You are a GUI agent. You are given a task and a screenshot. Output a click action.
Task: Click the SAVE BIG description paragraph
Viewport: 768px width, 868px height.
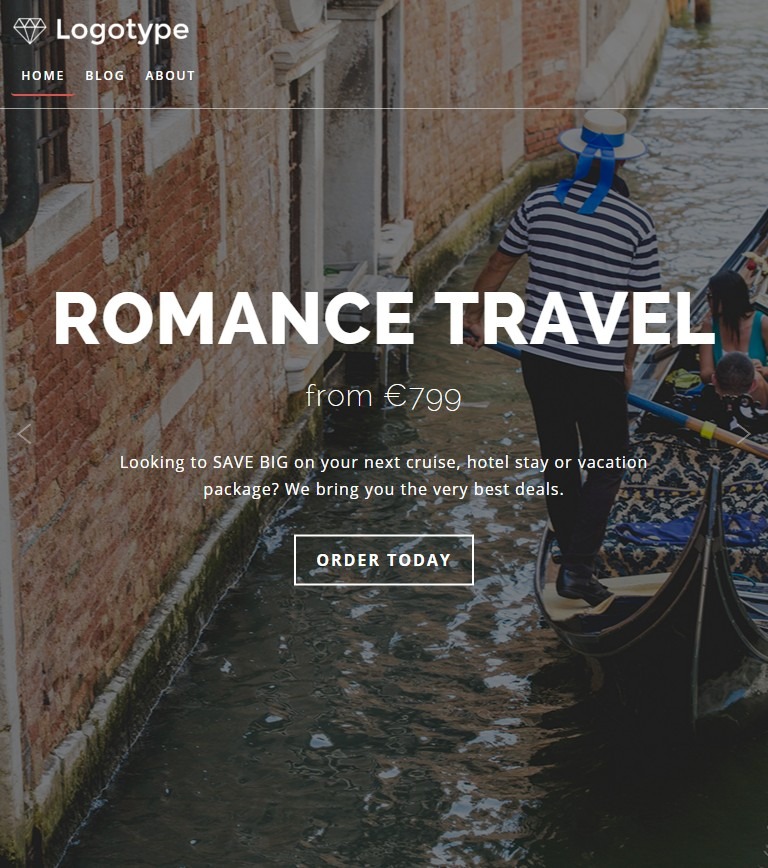pos(384,476)
